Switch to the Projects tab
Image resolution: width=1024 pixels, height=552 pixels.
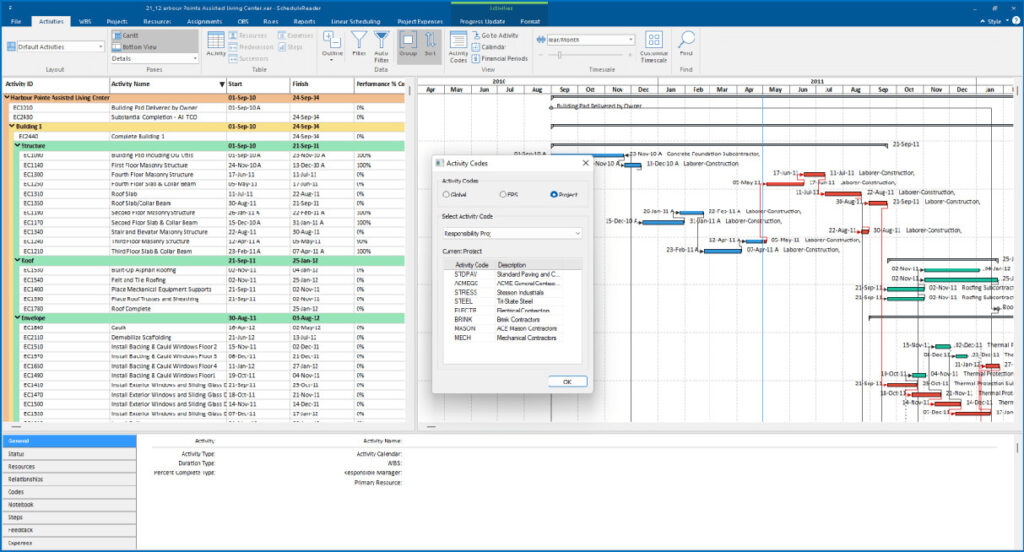(x=117, y=22)
